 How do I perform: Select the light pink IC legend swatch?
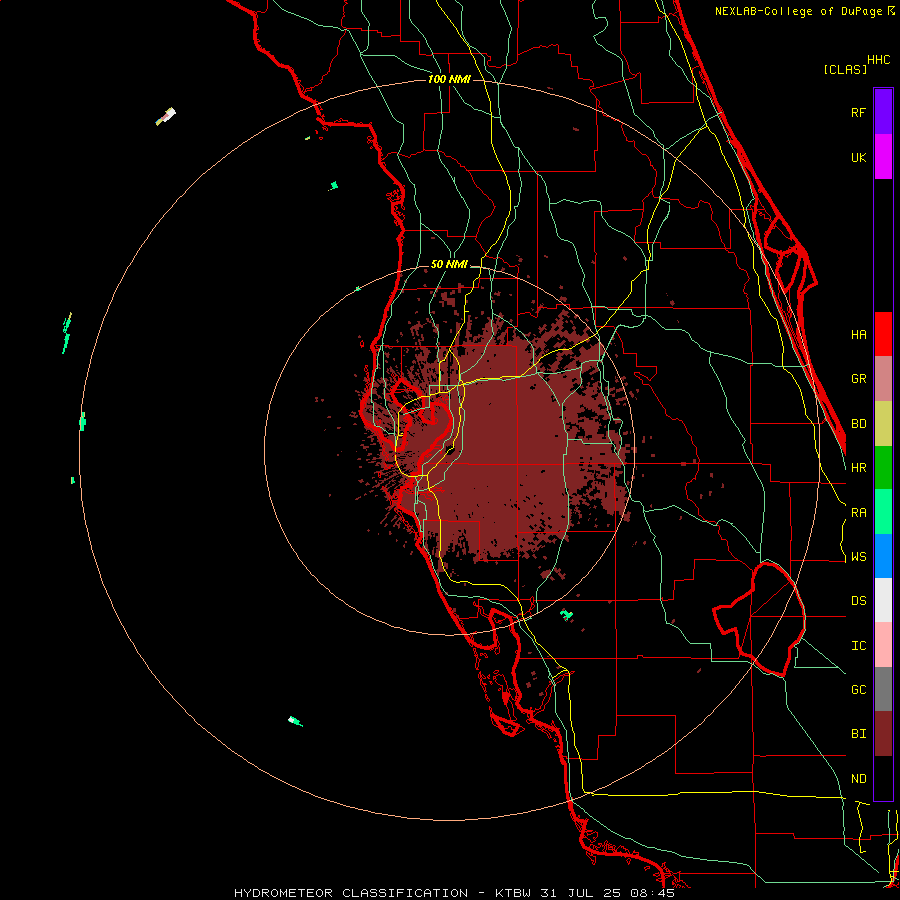883,645
